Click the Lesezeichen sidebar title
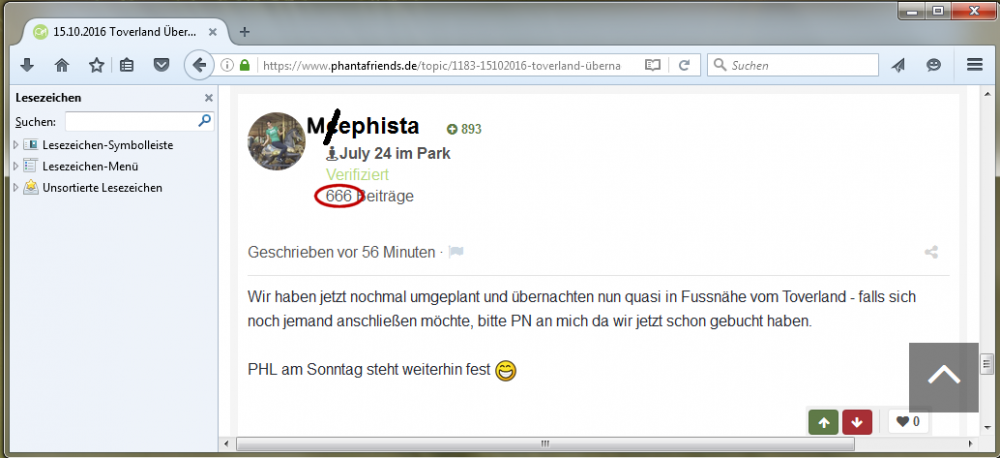 coord(48,98)
